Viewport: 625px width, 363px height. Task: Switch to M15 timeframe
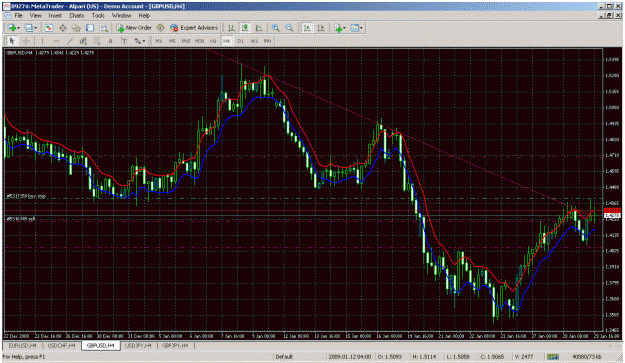(186, 41)
